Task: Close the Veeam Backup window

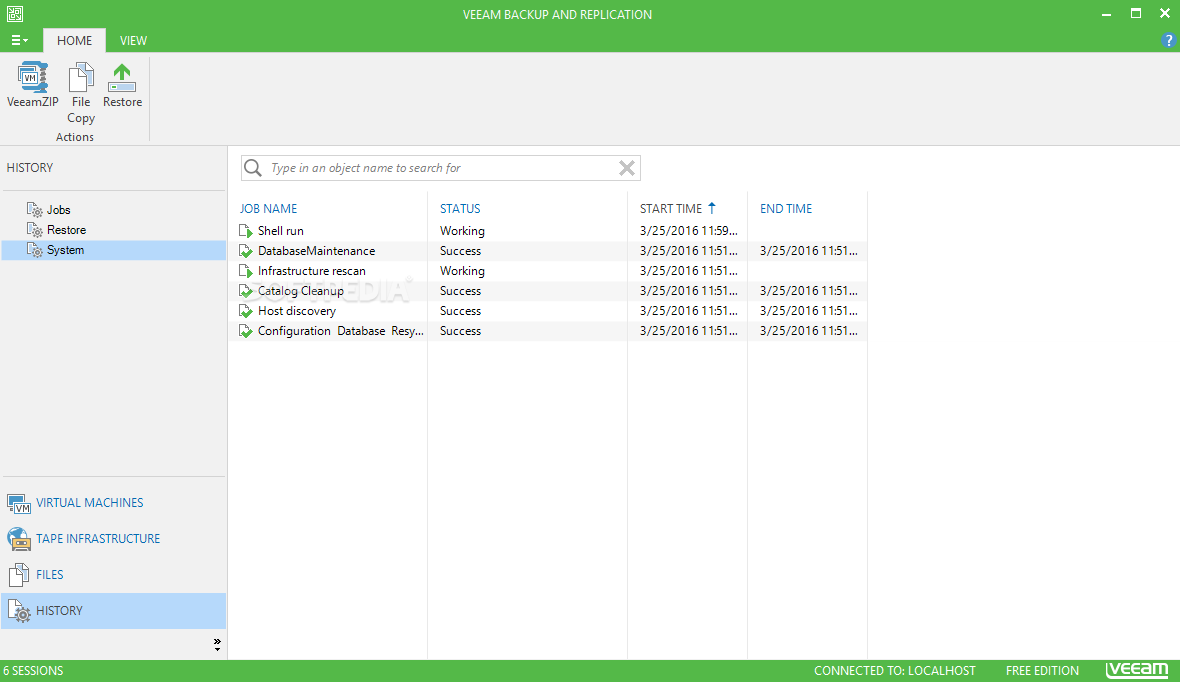Action: coord(1165,14)
